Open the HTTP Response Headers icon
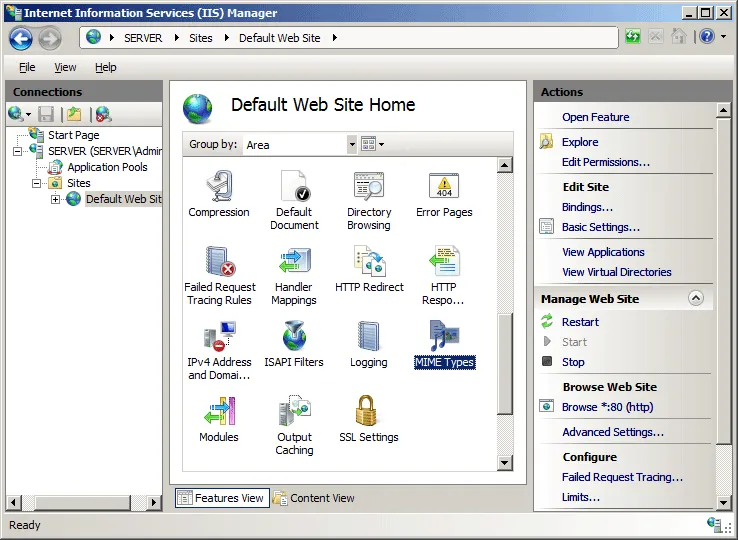The height and width of the screenshot is (540, 738). click(x=444, y=261)
